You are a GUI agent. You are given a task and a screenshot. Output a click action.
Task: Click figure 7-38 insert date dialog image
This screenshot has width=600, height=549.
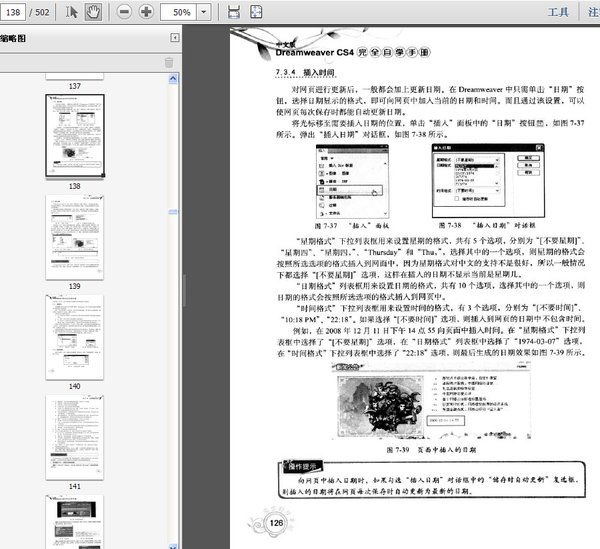[488, 181]
